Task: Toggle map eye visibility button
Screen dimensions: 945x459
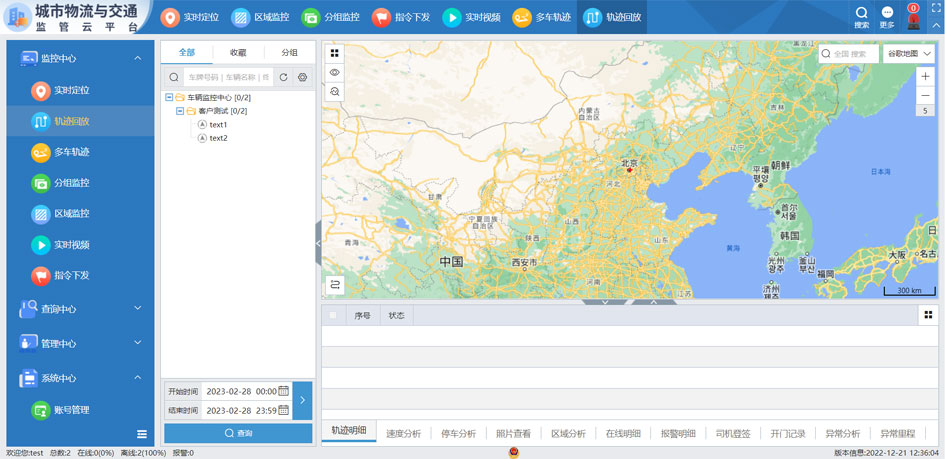Action: pyautogui.click(x=335, y=73)
